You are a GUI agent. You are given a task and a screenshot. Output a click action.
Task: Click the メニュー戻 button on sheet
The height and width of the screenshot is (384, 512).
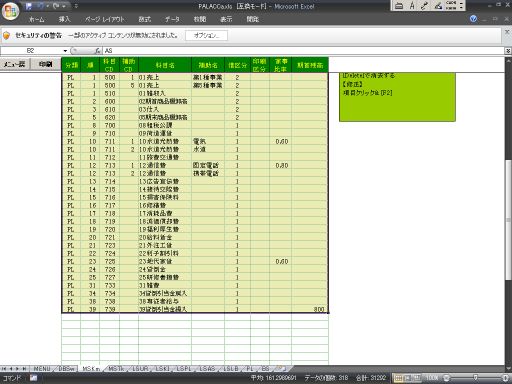(x=15, y=64)
